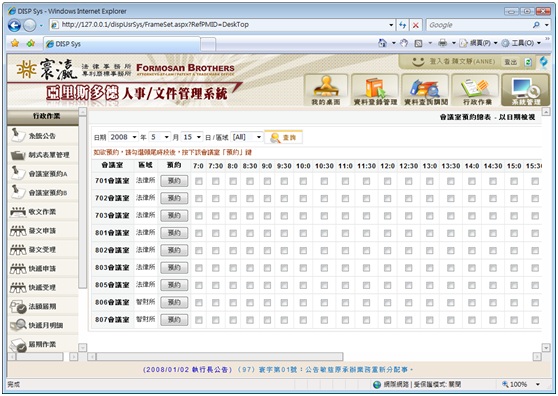Click 預約 button for 701會議室

tap(174, 181)
